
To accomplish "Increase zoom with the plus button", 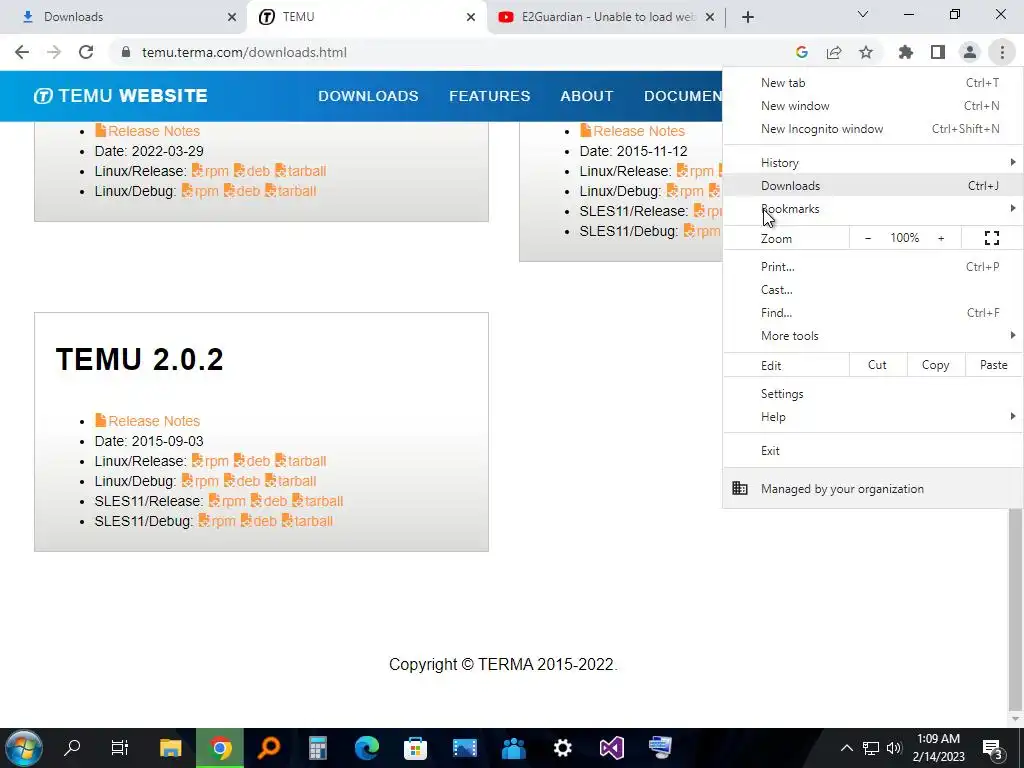I will [x=941, y=238].
